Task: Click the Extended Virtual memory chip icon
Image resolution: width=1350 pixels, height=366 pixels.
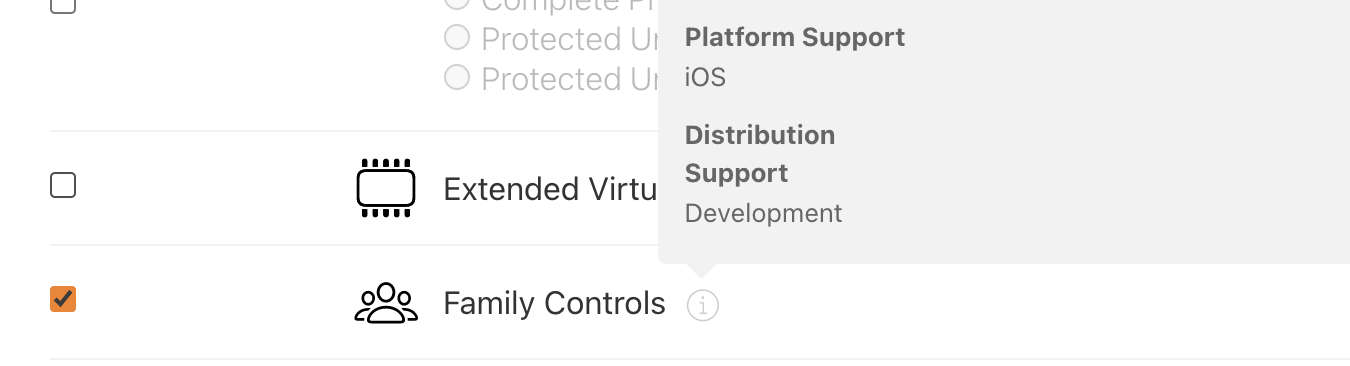Action: coord(386,188)
